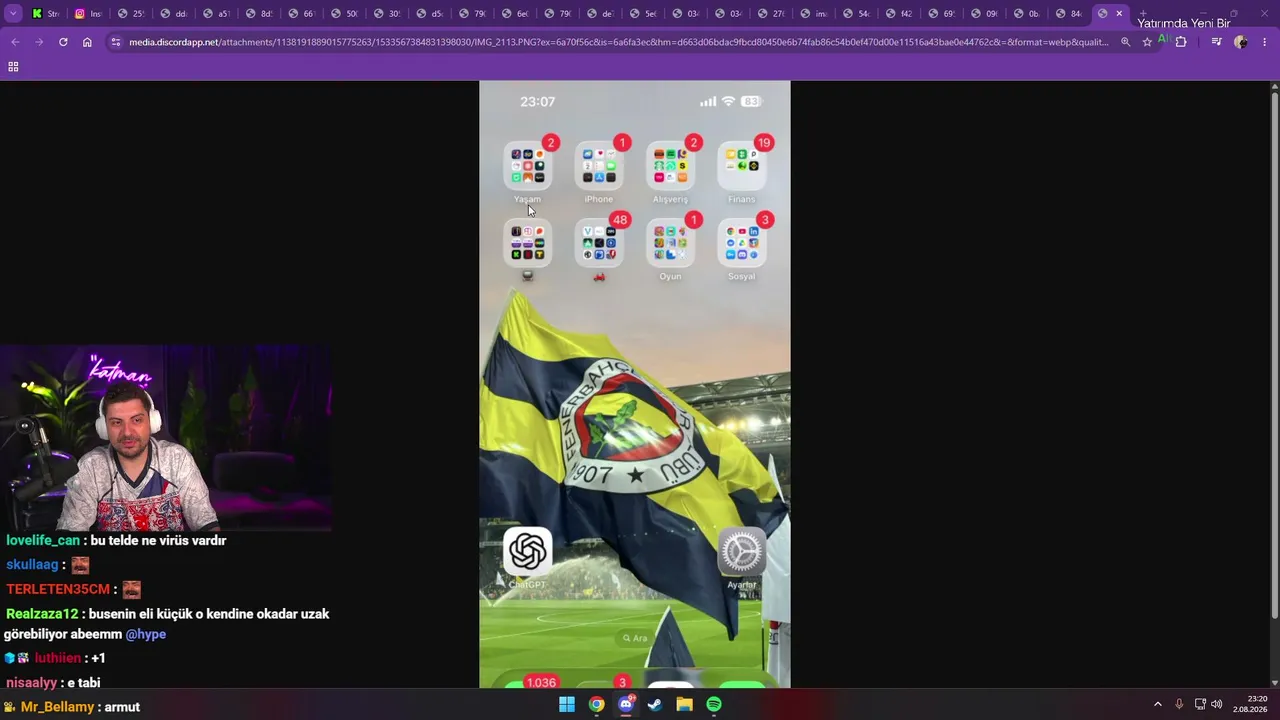Open the Yaşam app folder

(528, 166)
